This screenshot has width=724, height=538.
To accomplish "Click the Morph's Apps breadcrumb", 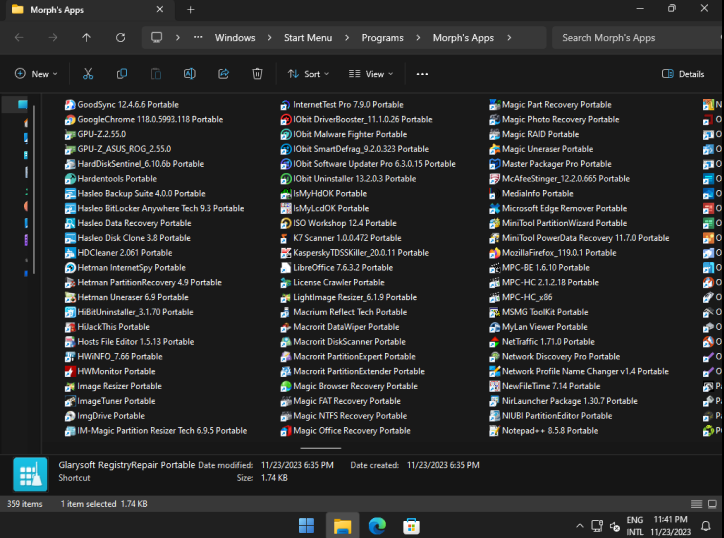I will click(463, 37).
